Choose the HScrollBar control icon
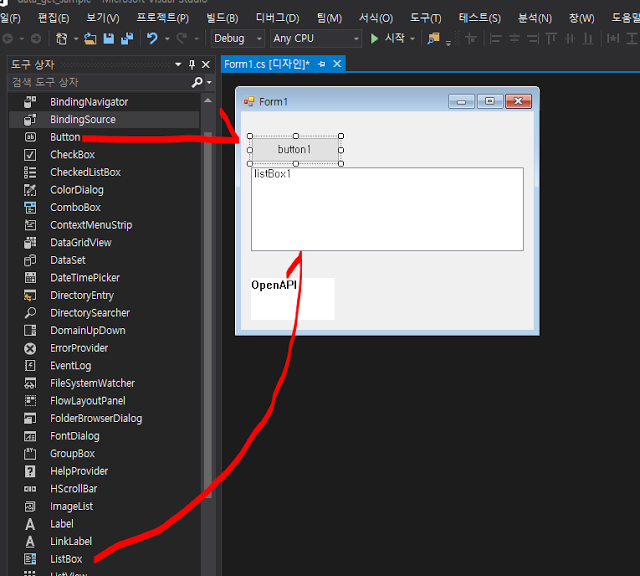 [x=30, y=489]
